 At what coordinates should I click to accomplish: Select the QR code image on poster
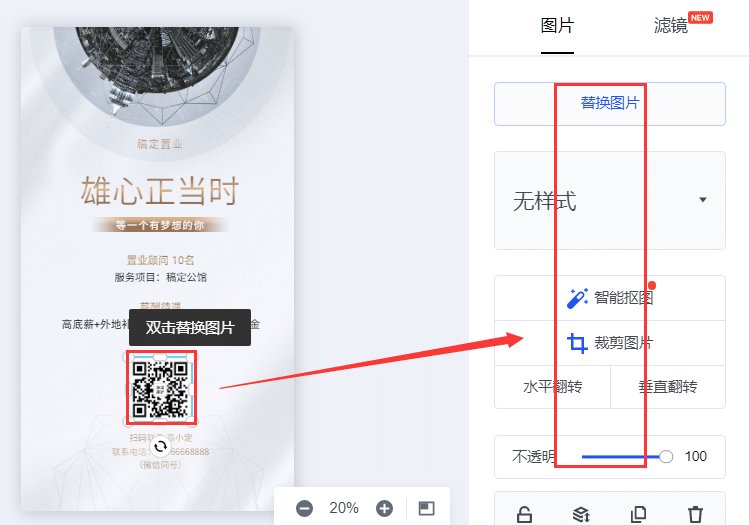click(x=161, y=387)
